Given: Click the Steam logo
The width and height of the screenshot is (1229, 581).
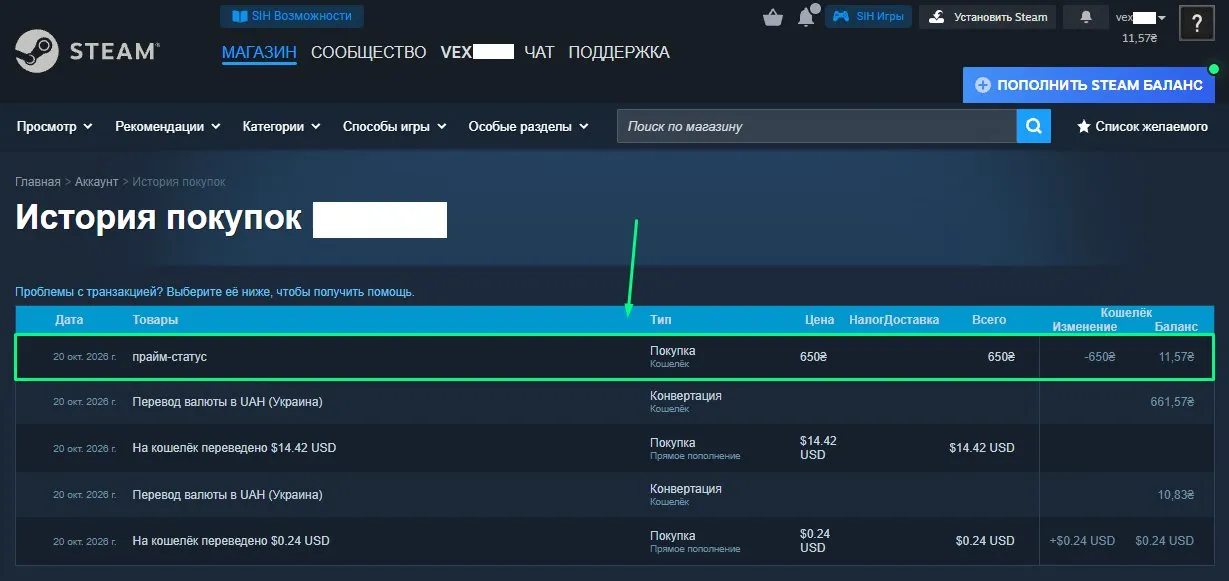Looking at the screenshot, I should click(86, 51).
